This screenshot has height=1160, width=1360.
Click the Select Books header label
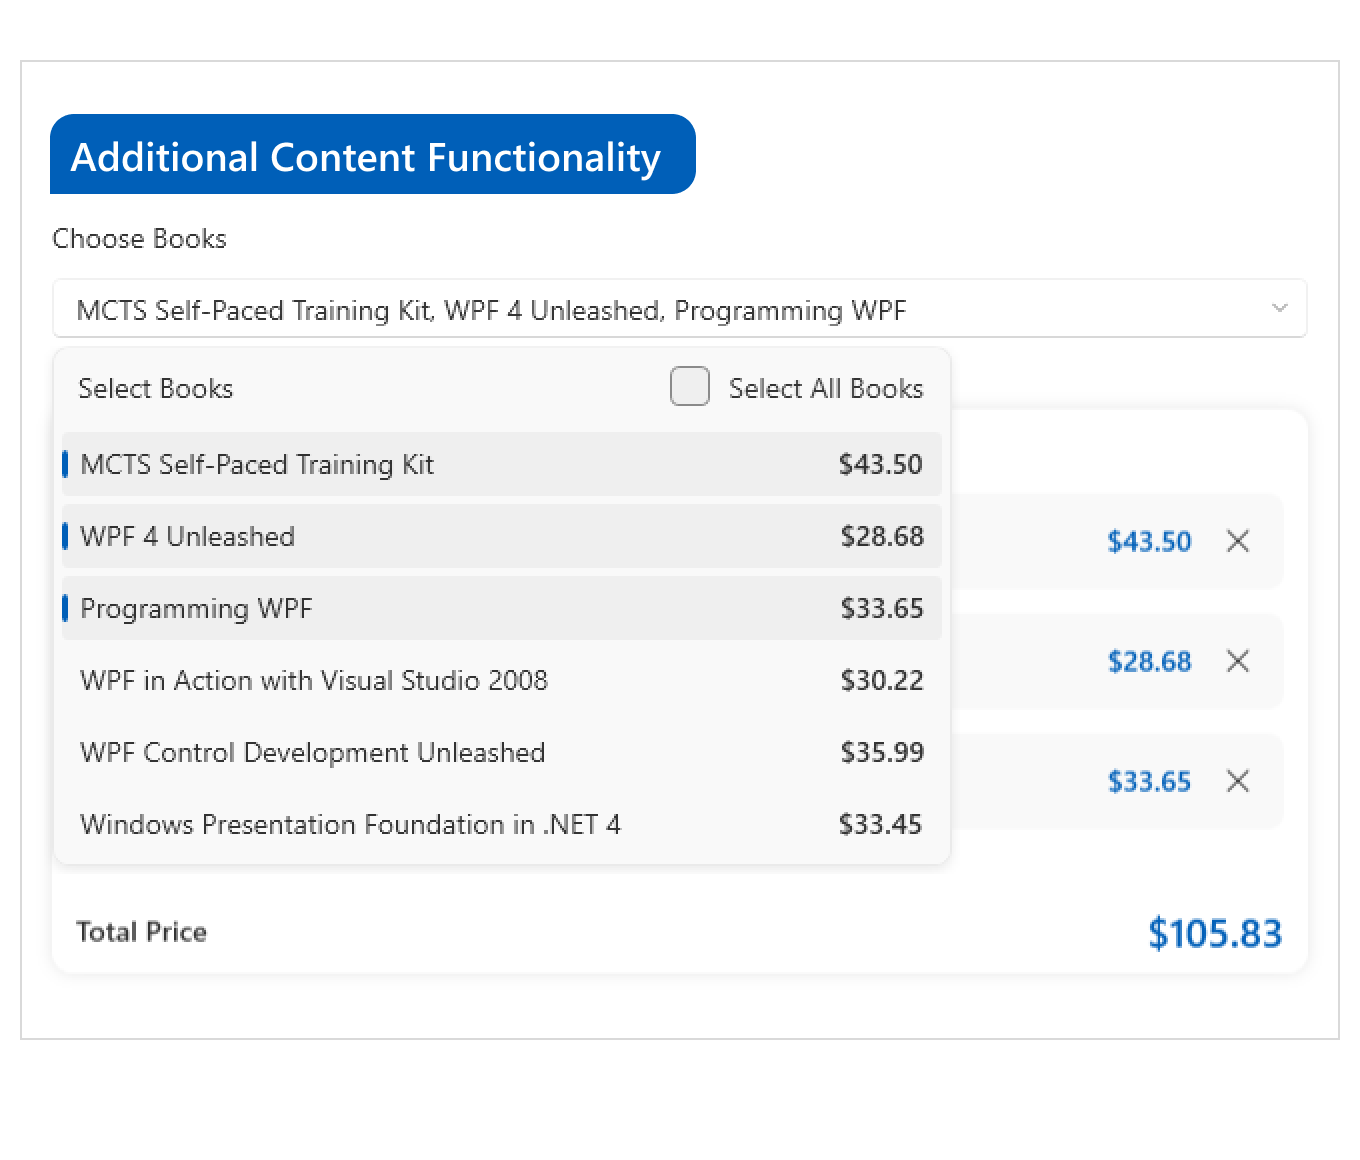[x=156, y=389]
